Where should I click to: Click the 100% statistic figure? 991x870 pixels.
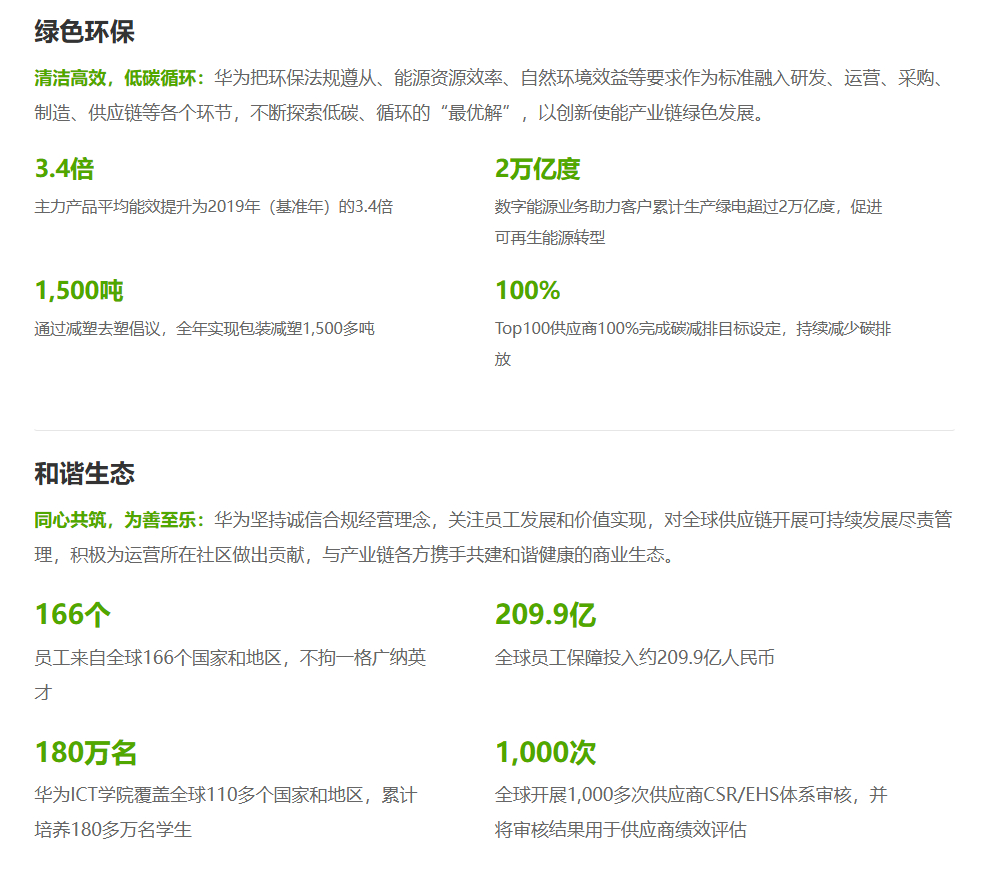pyautogui.click(x=528, y=291)
